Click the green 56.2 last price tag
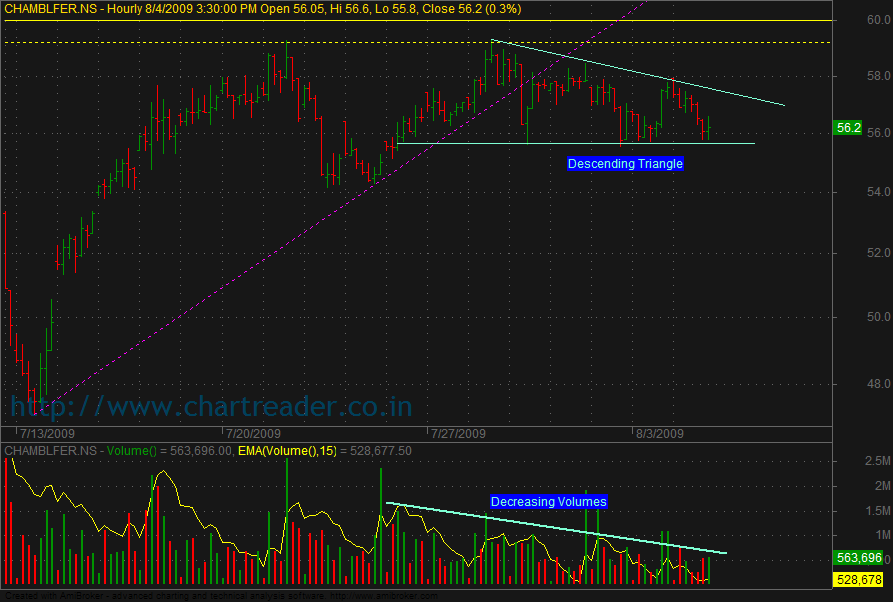 pos(849,128)
